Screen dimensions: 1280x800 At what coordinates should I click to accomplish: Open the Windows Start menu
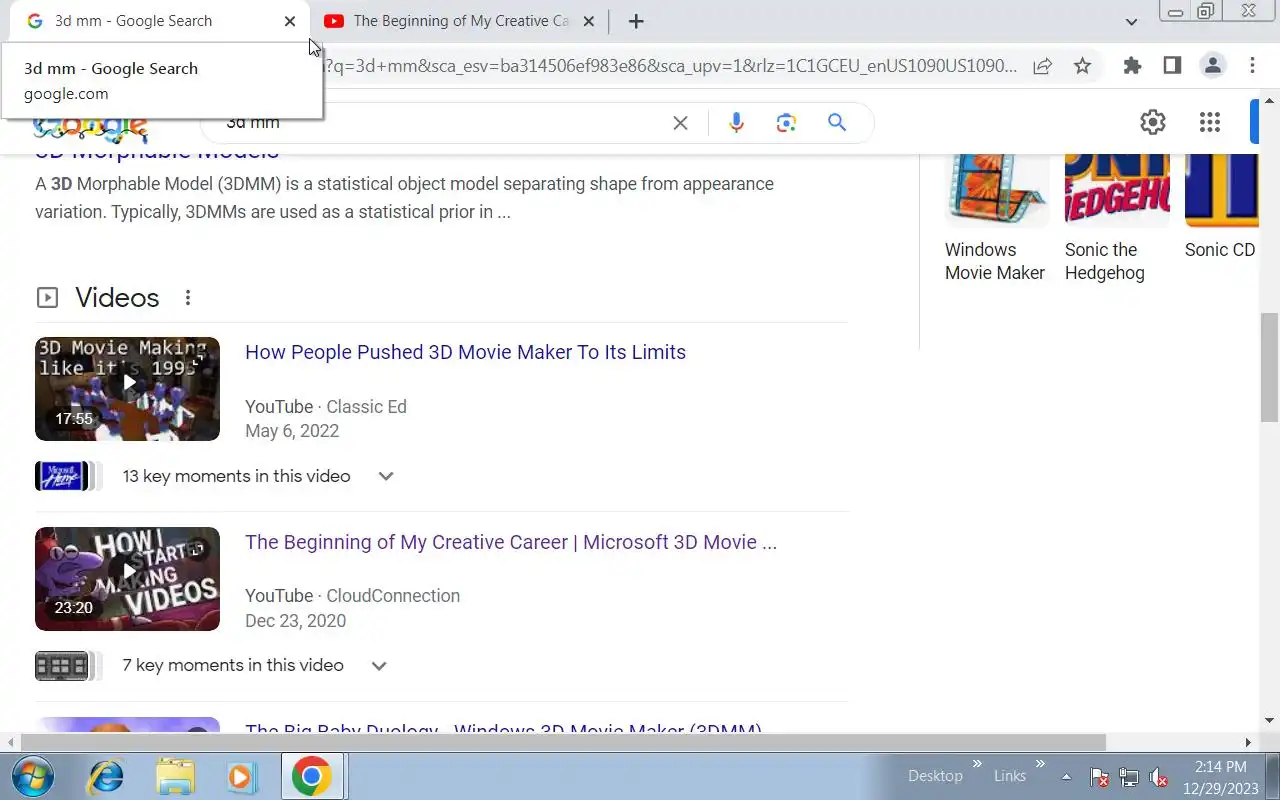pos(33,777)
